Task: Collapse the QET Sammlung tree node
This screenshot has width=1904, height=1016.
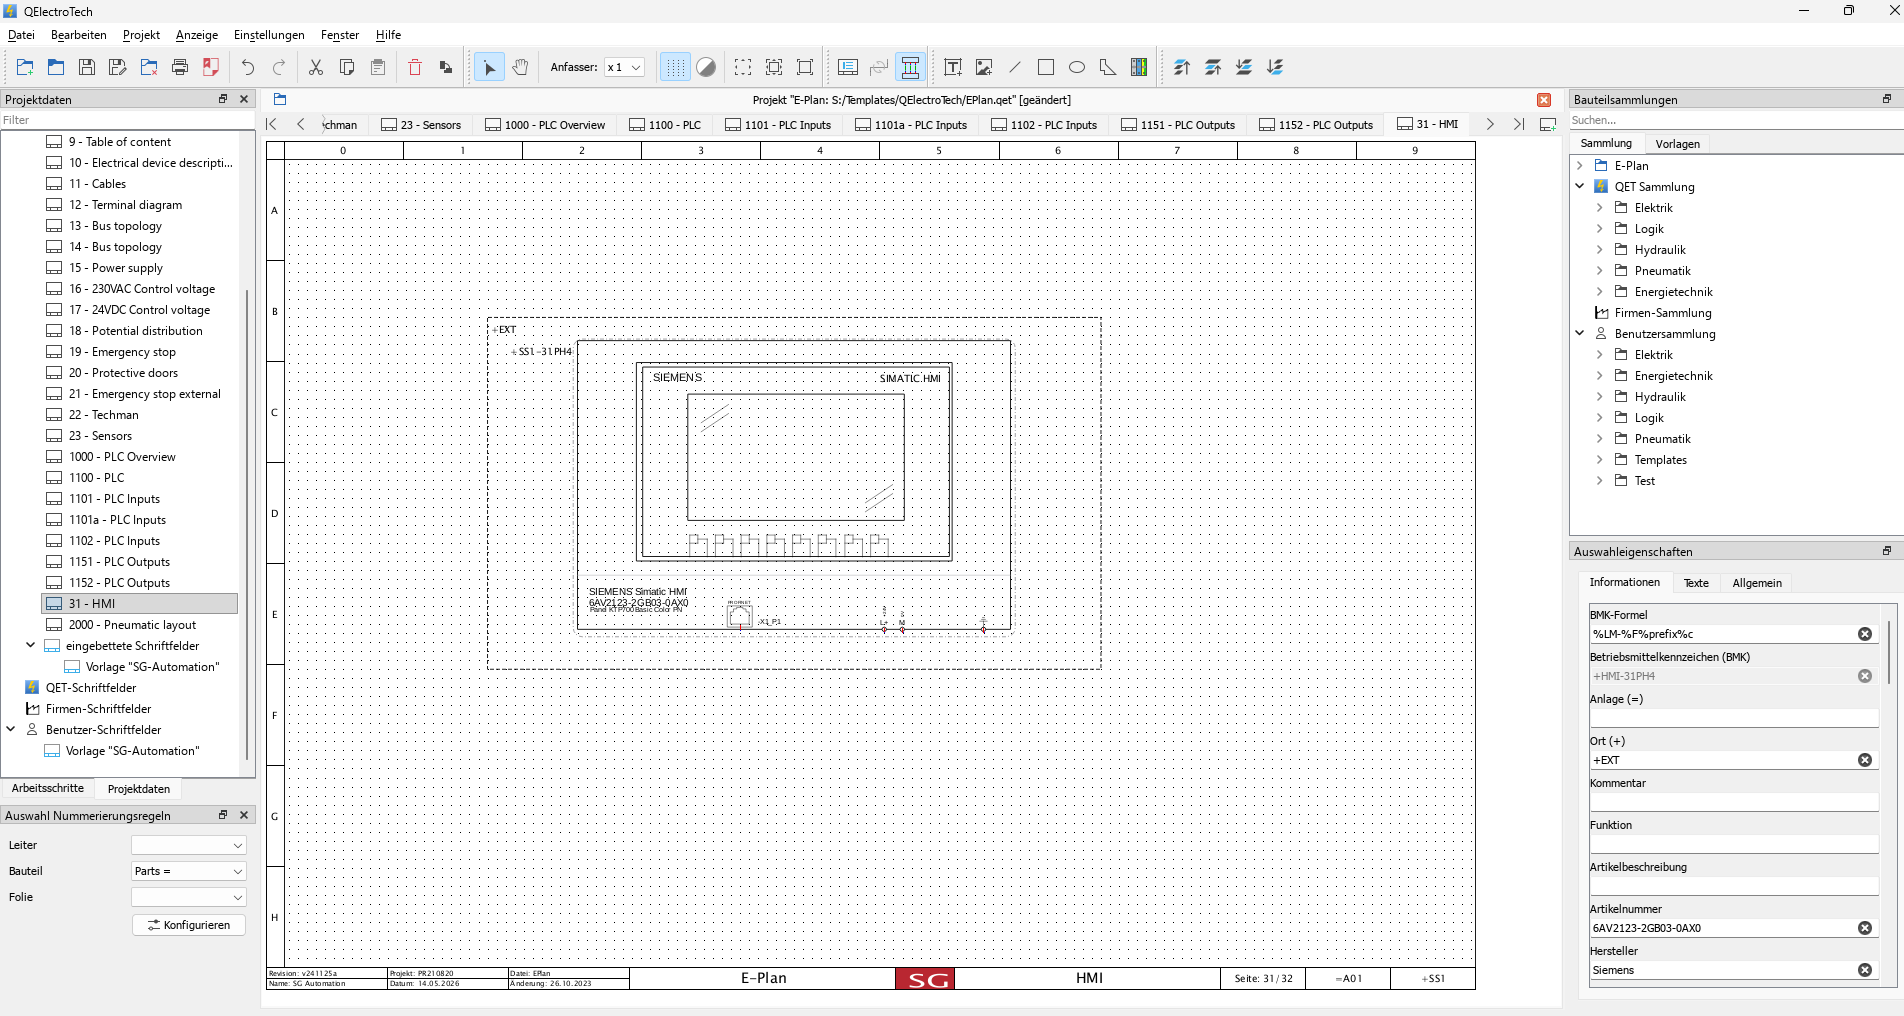Action: point(1580,186)
